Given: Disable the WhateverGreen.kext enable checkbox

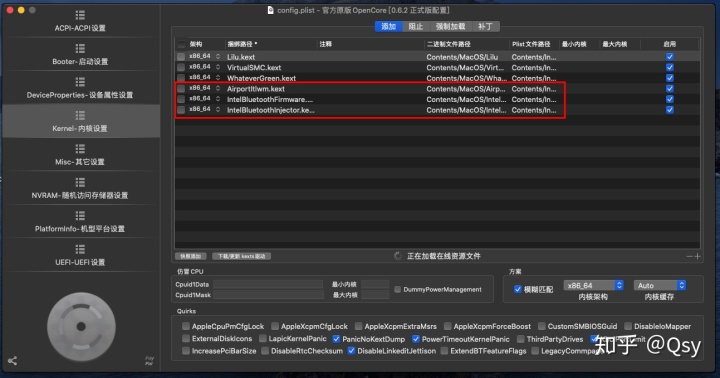Looking at the screenshot, I should (669, 78).
